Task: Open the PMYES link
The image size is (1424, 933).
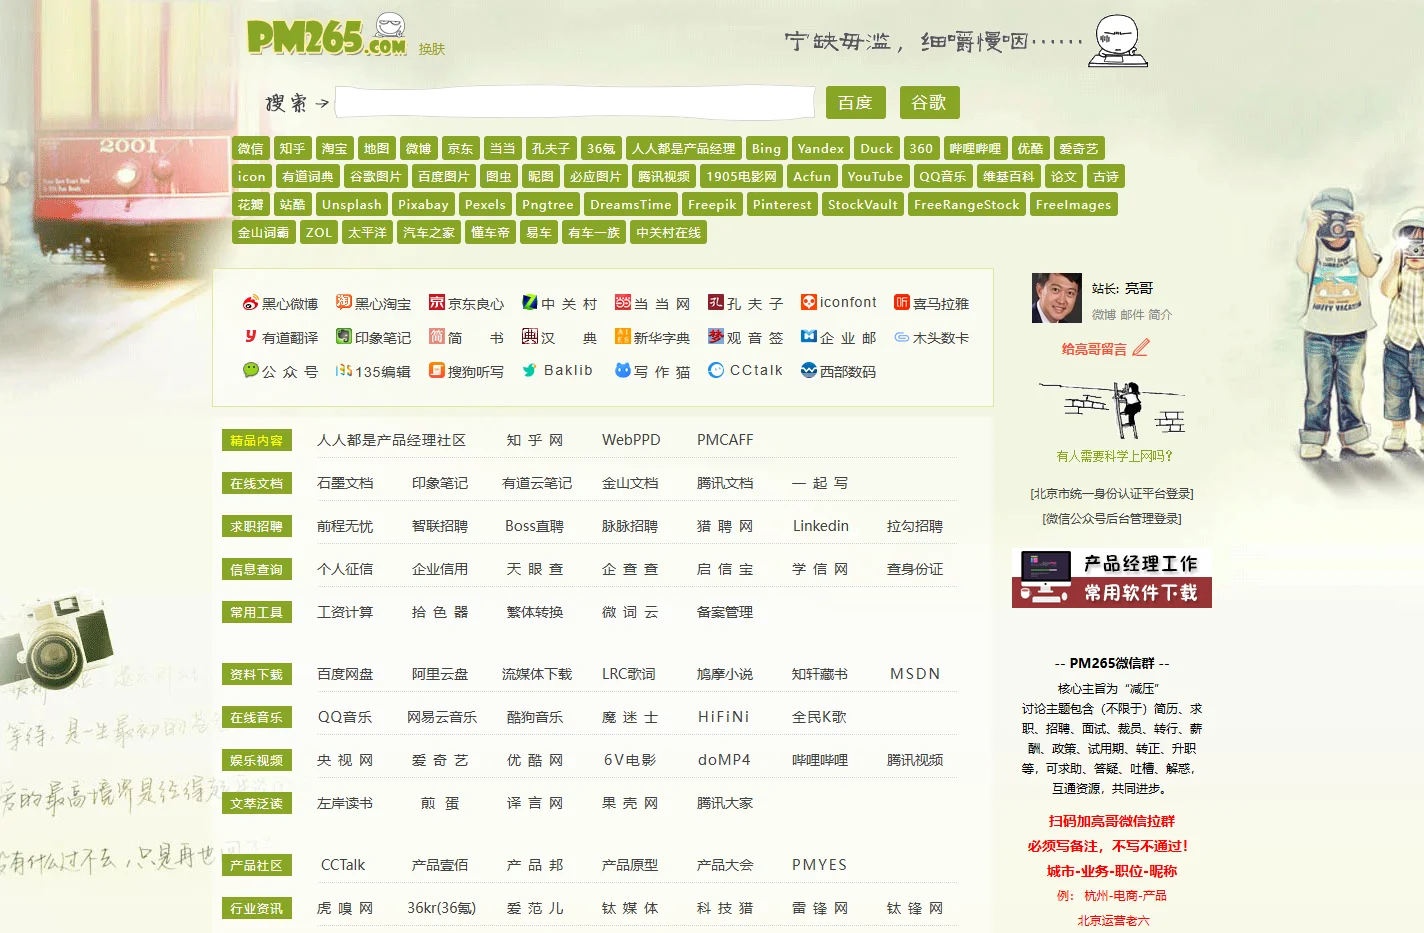Action: pos(819,865)
